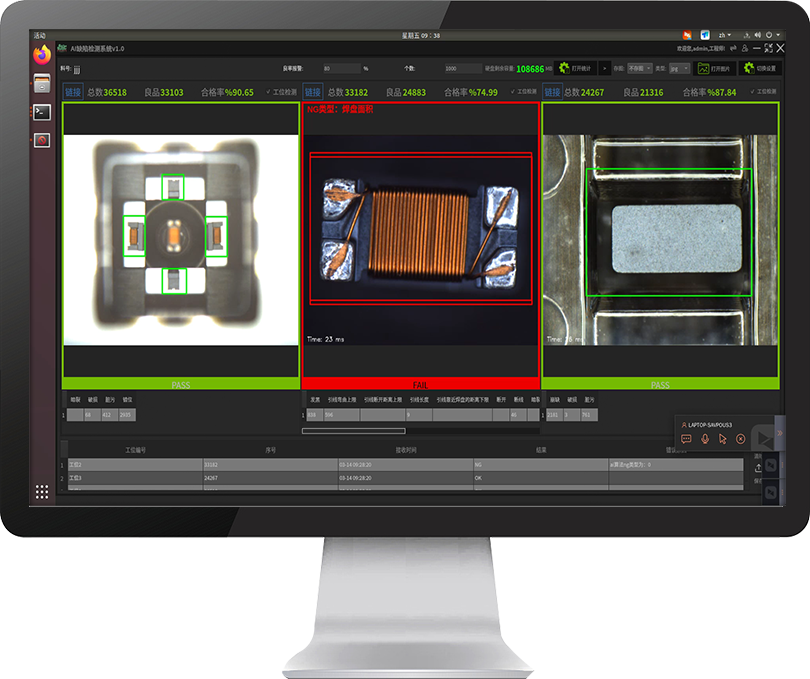Image resolution: width=810 pixels, height=679 pixels.
Task: Click the 108686 disk space value
Action: (530, 69)
